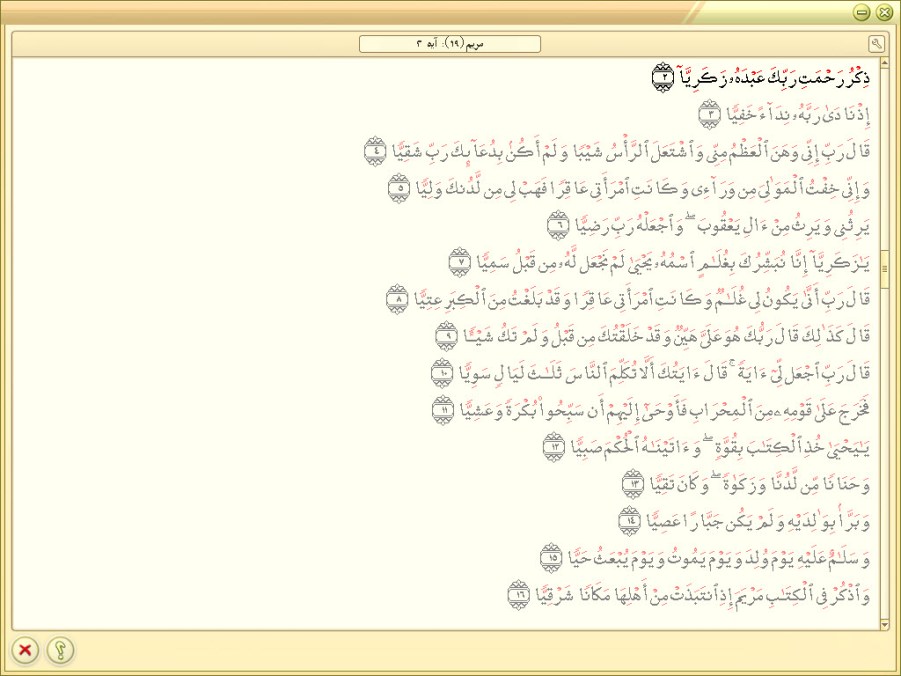This screenshot has width=901, height=676.
Task: Click the verse 12 text line
Action: coord(720,447)
